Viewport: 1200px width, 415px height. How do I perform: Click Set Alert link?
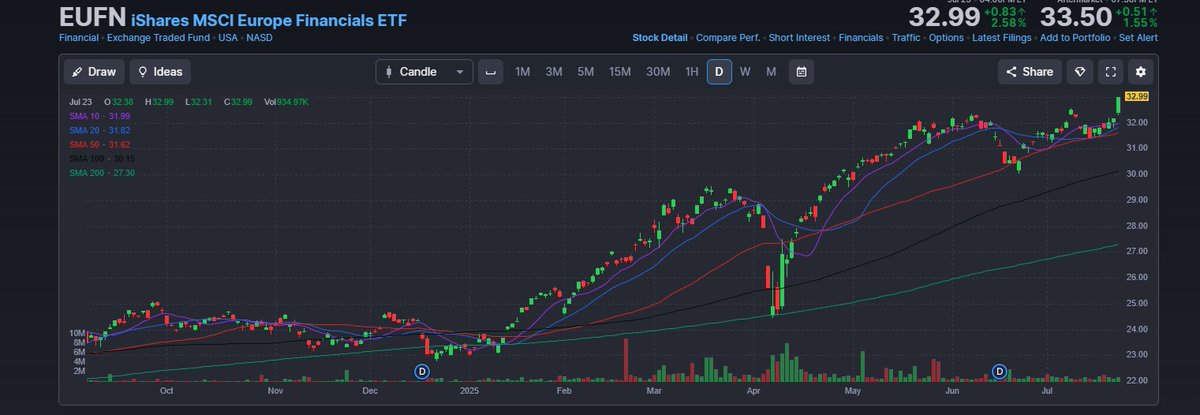[1139, 38]
